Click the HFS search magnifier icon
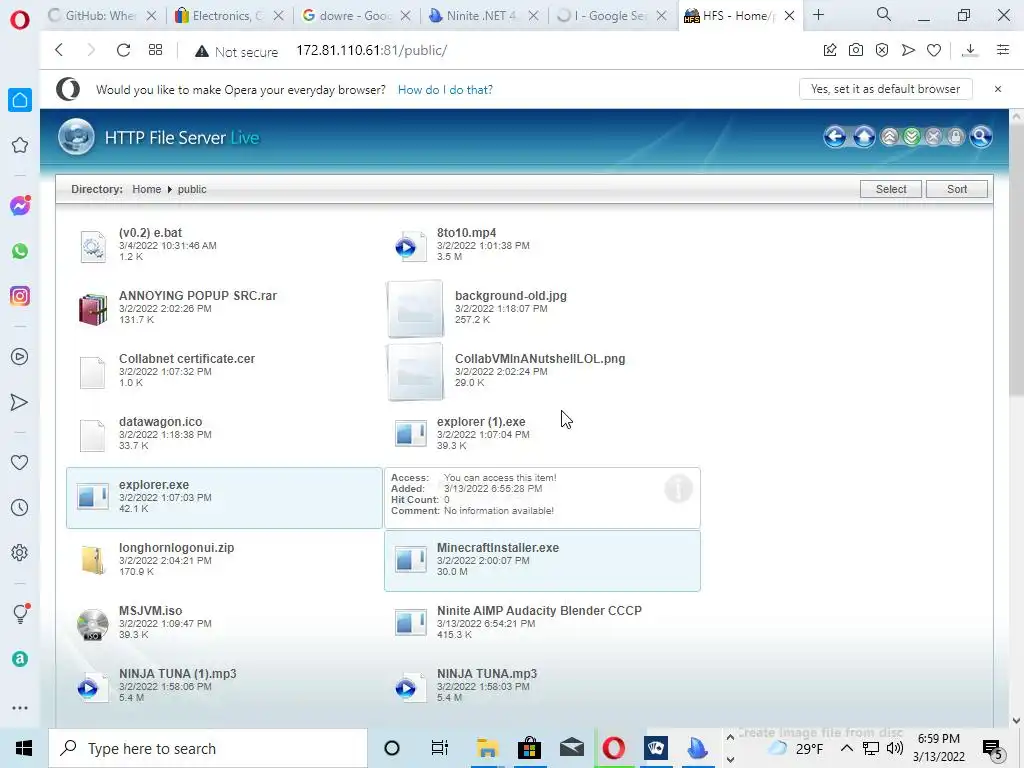Screen dimensions: 1024x768 (x=980, y=137)
